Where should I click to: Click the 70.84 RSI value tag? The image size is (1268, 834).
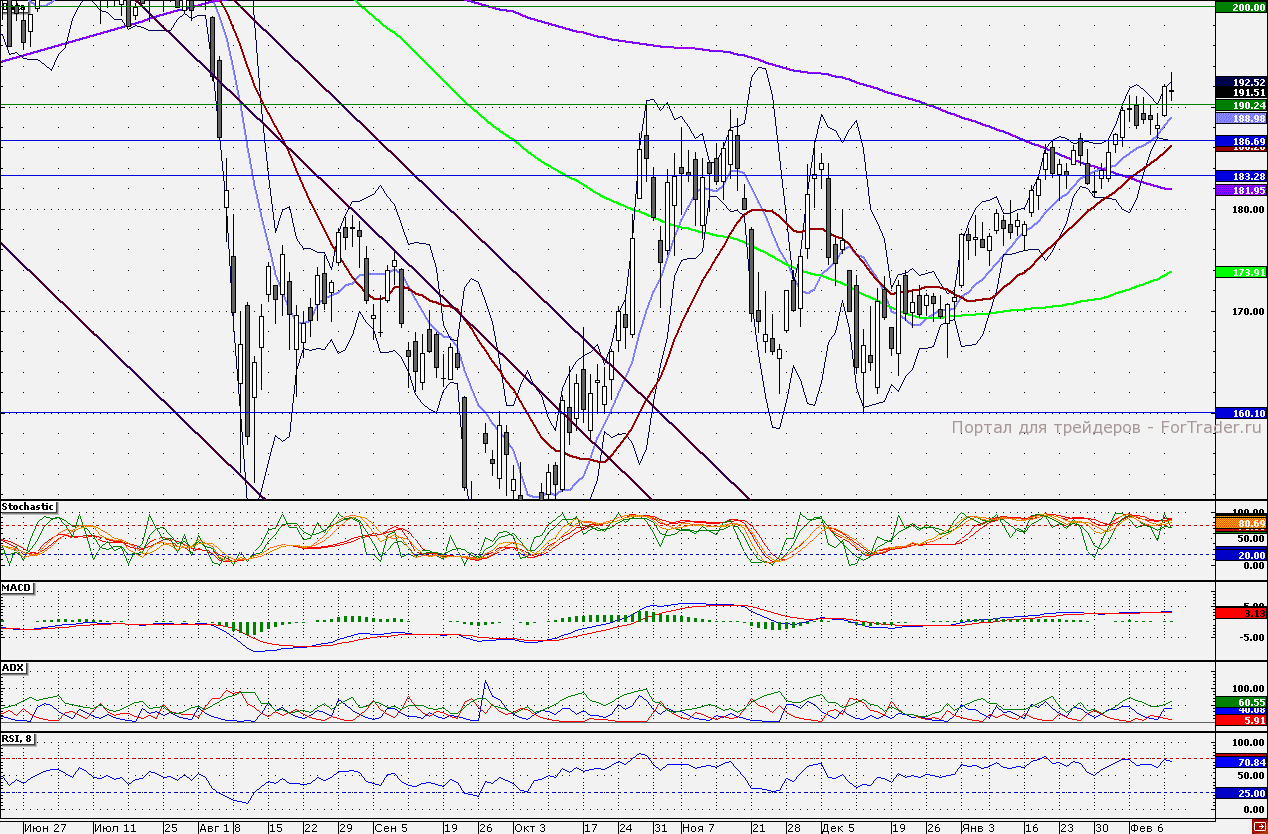(1241, 762)
